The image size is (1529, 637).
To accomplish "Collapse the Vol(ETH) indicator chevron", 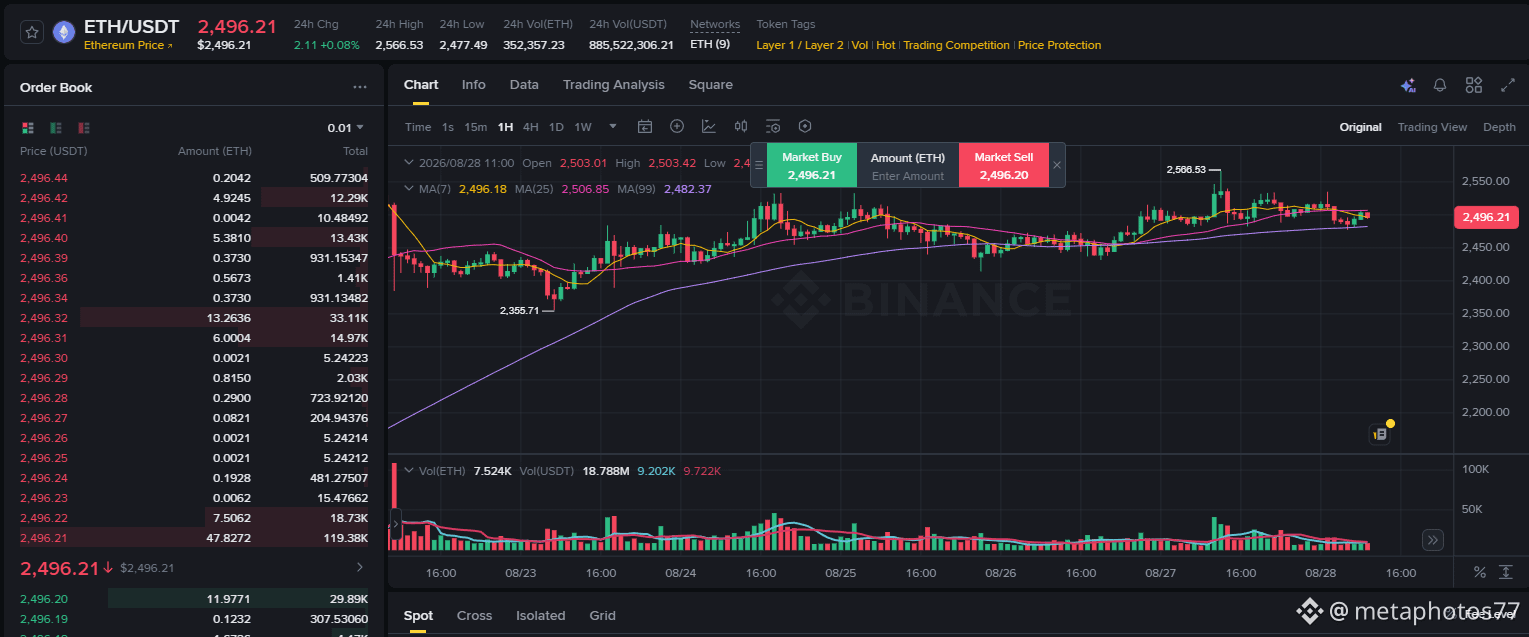I will pyautogui.click(x=408, y=470).
